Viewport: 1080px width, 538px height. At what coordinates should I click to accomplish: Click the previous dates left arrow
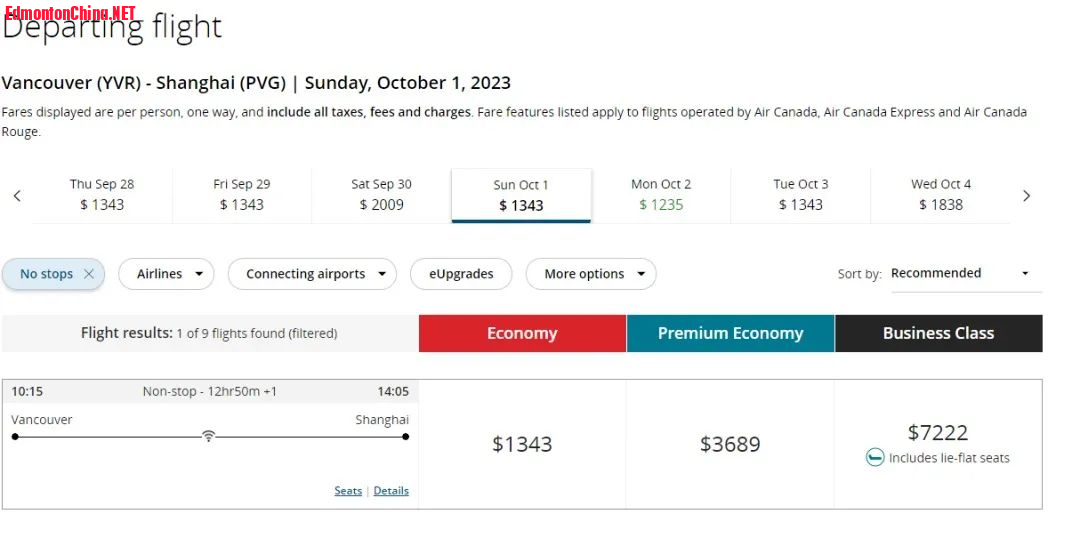tap(17, 196)
